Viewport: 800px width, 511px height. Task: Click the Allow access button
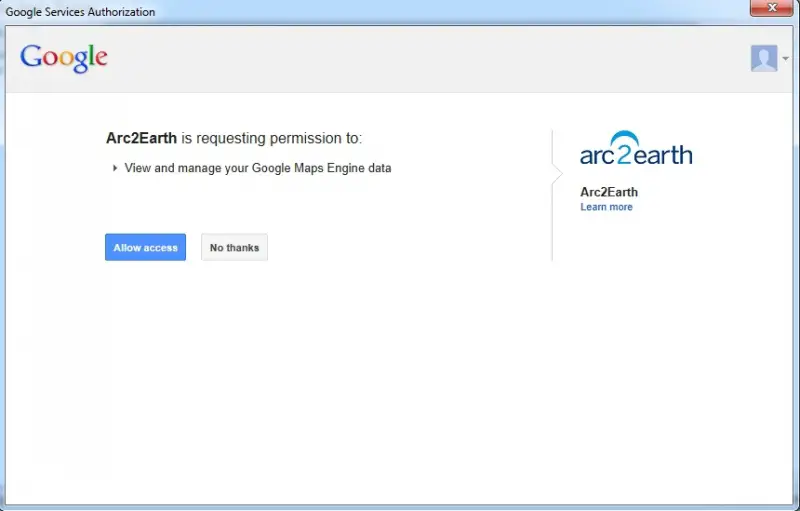coord(145,247)
